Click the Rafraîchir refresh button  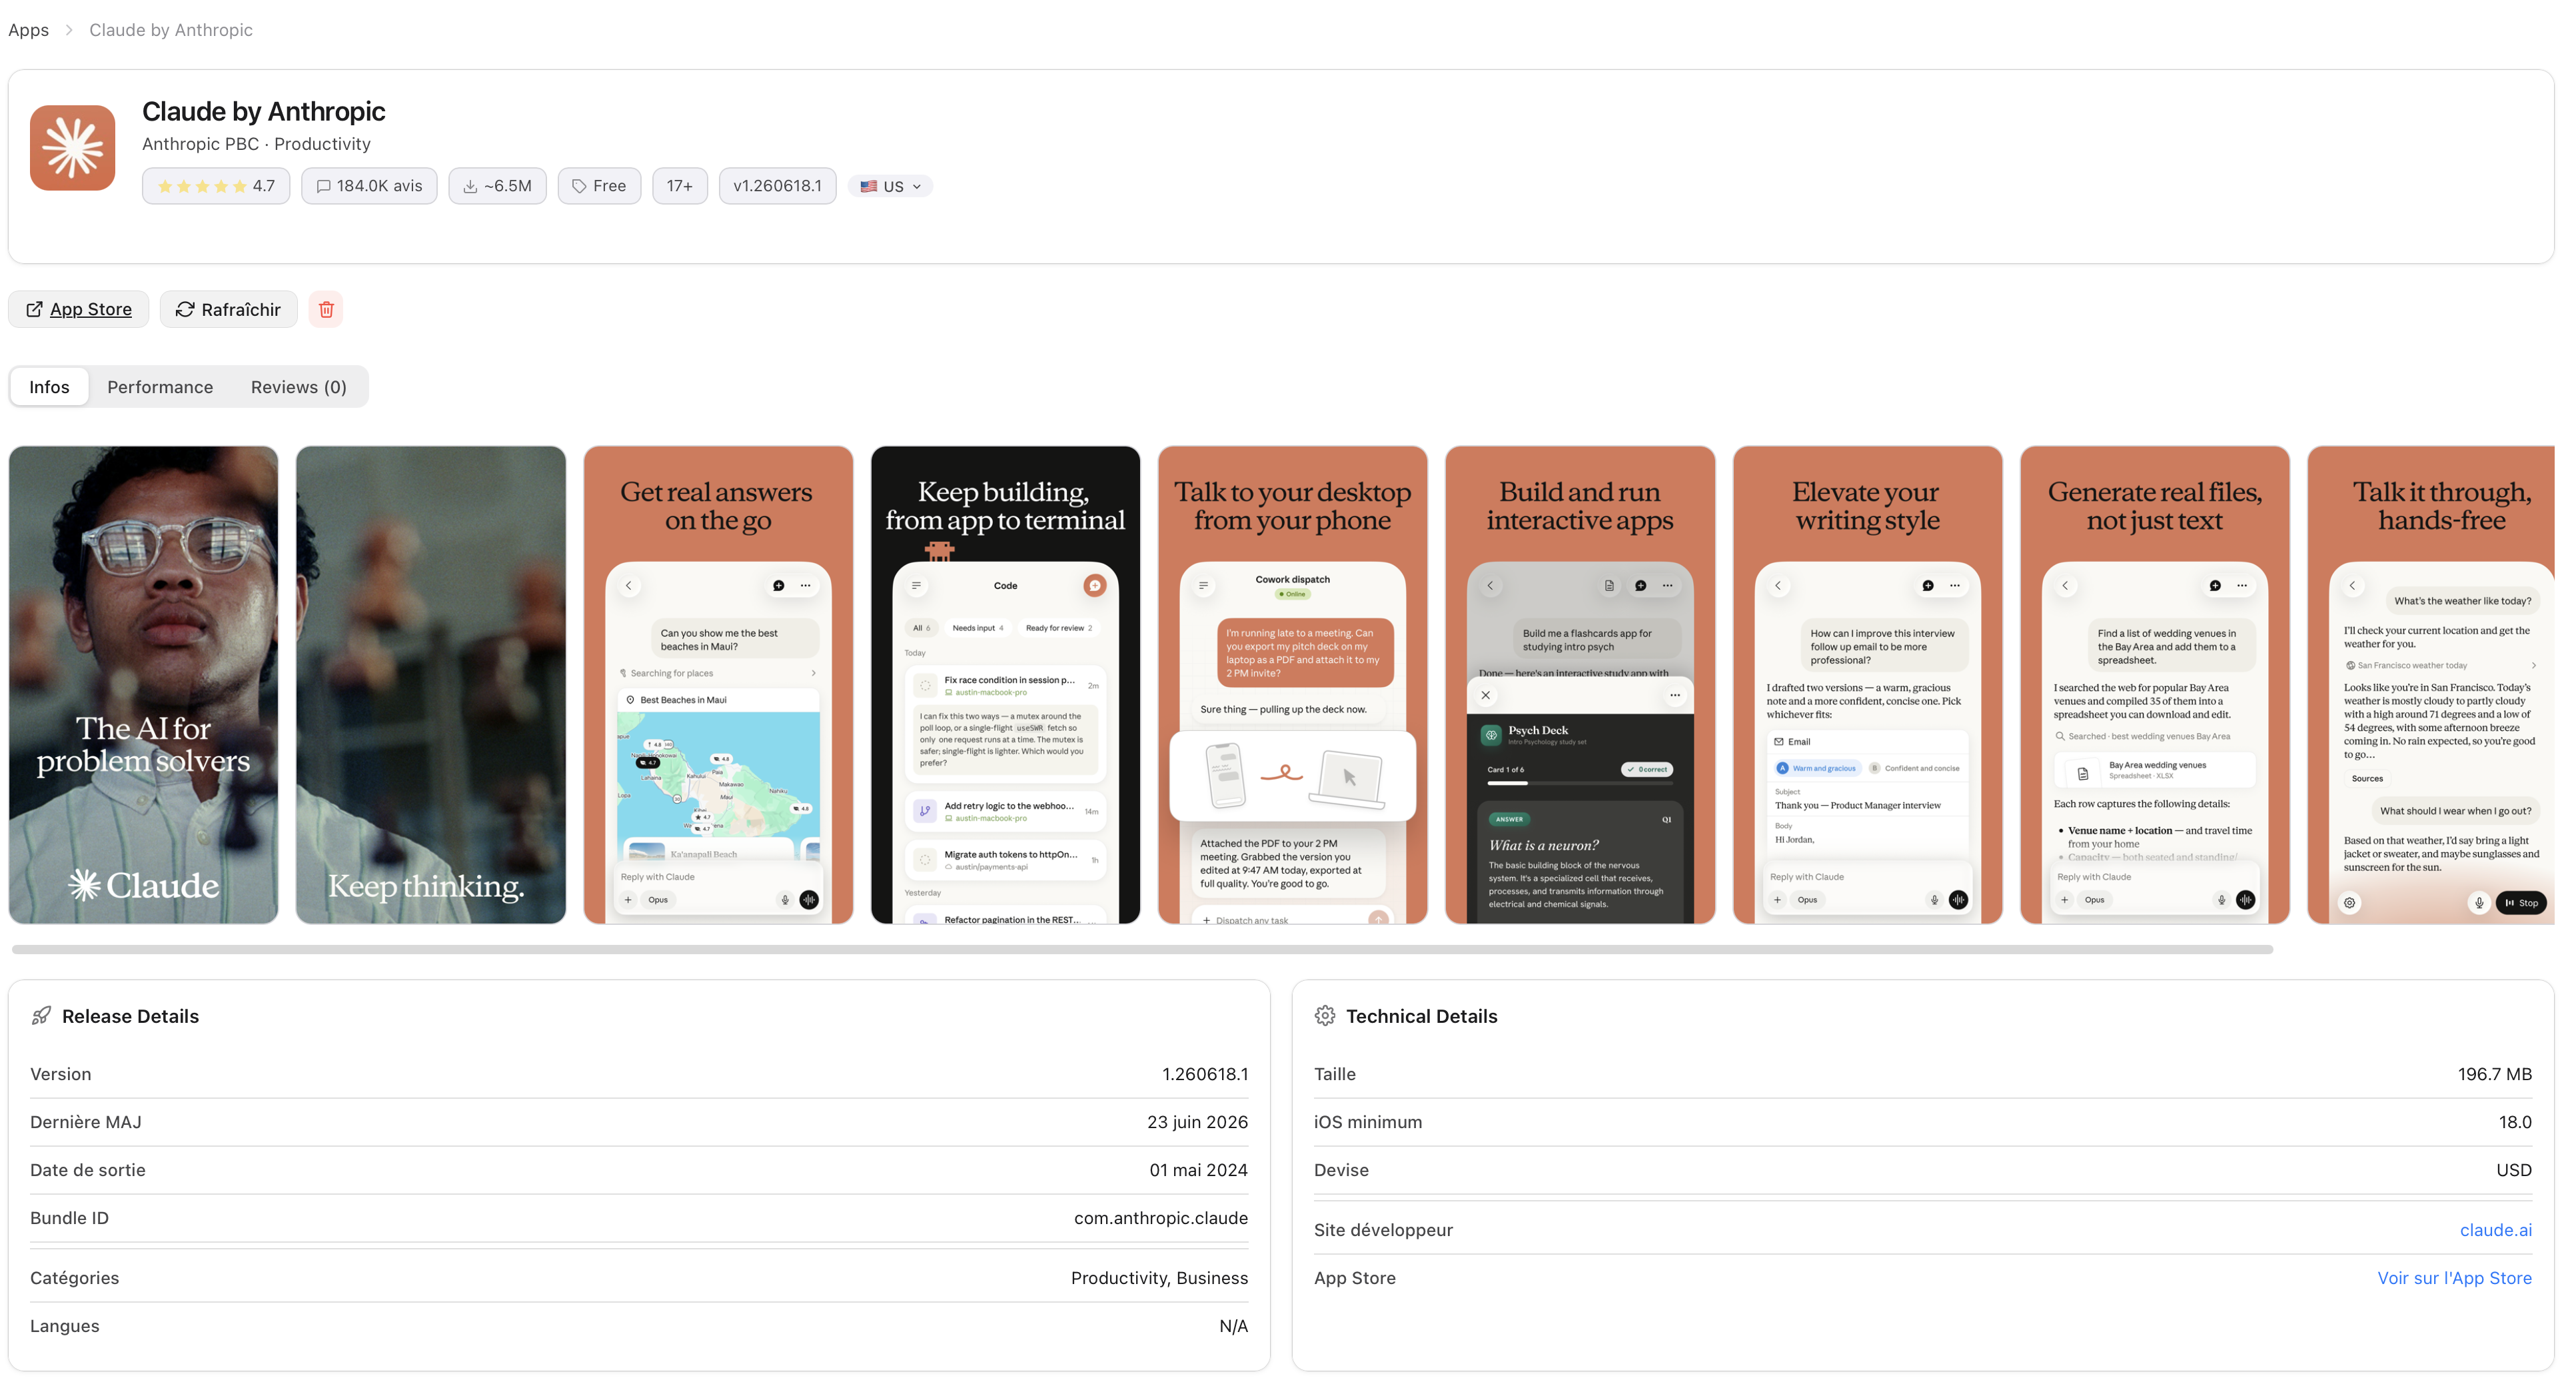(x=228, y=309)
